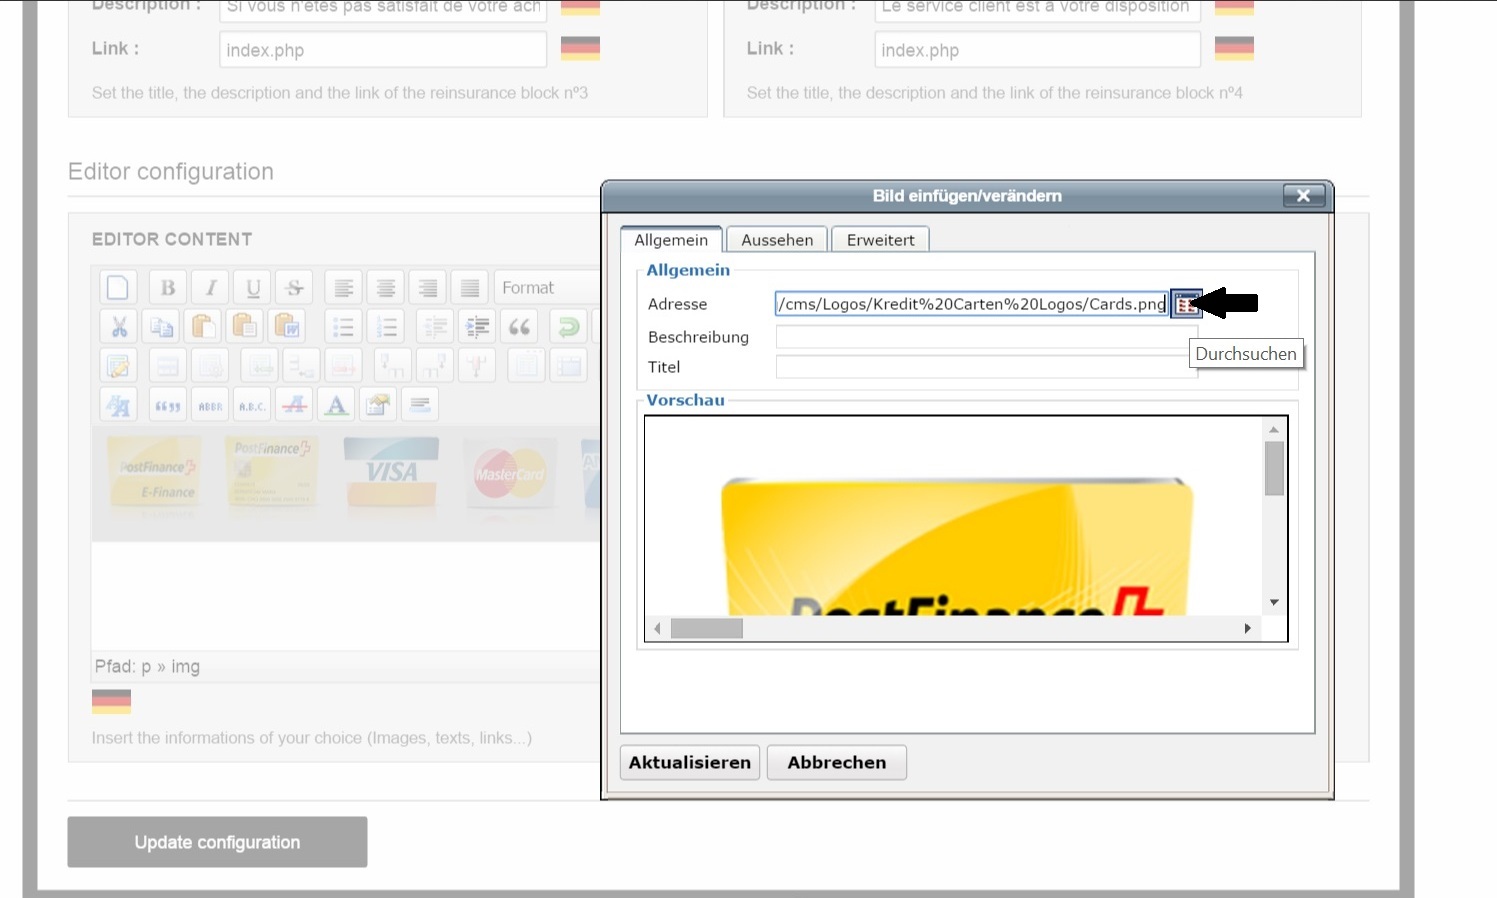Viewport: 1497px width, 898px height.
Task: Decrease indent with the outdent icon
Action: click(436, 327)
